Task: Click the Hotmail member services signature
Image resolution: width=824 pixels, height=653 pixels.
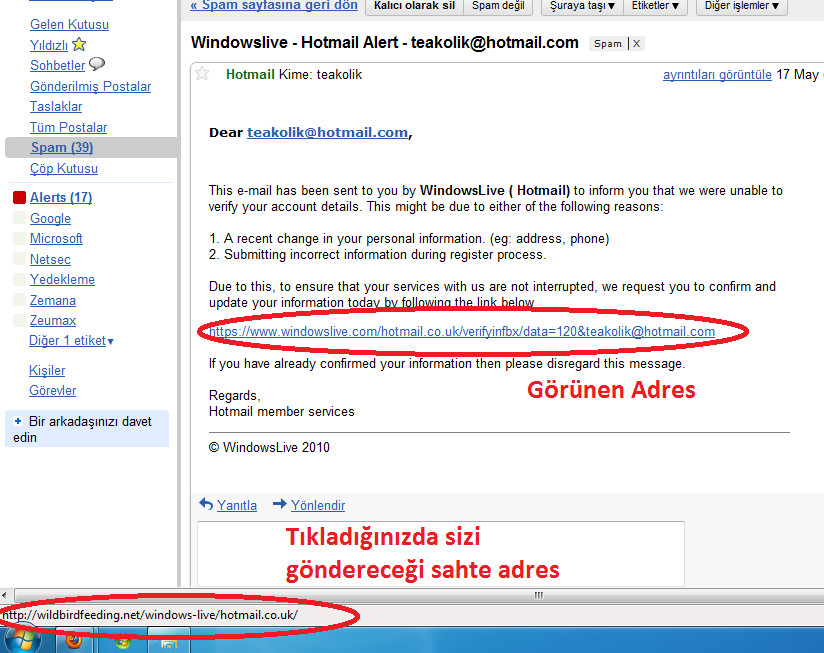Action: (x=282, y=411)
